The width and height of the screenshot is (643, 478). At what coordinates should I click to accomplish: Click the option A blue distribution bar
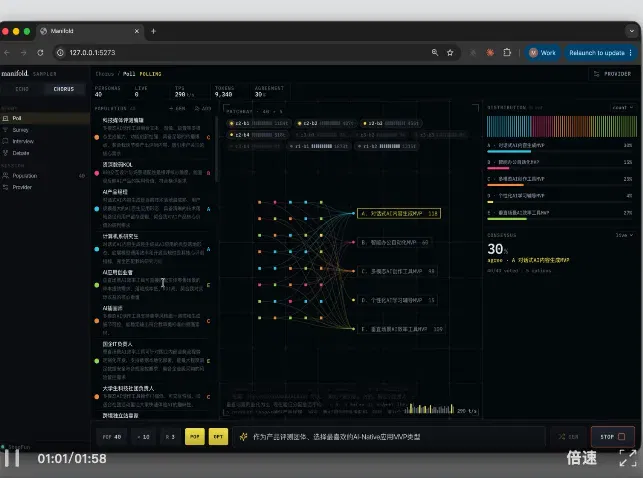pos(509,151)
